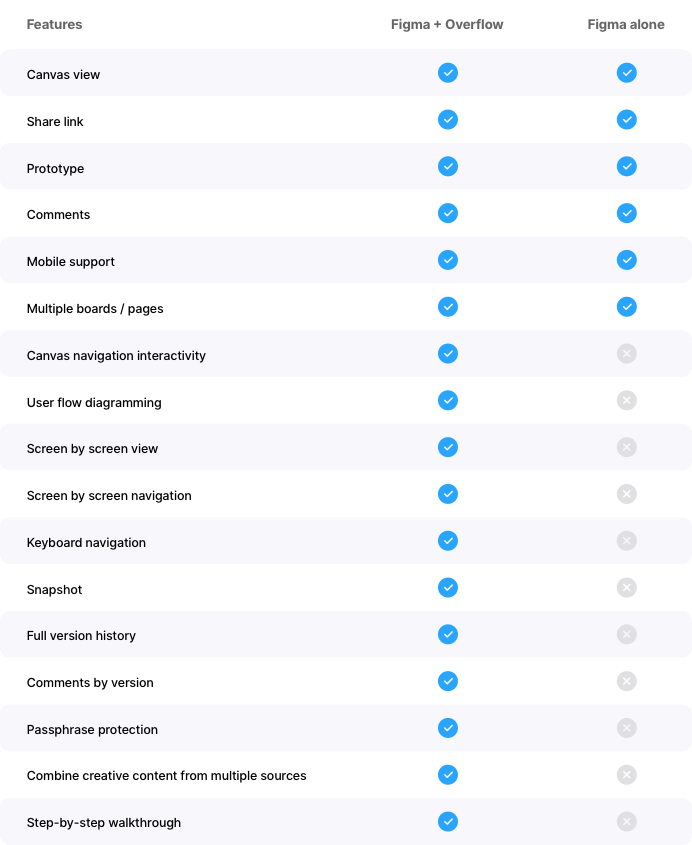Click the Features column header
Viewport: 692px width, 845px height.
tap(54, 24)
